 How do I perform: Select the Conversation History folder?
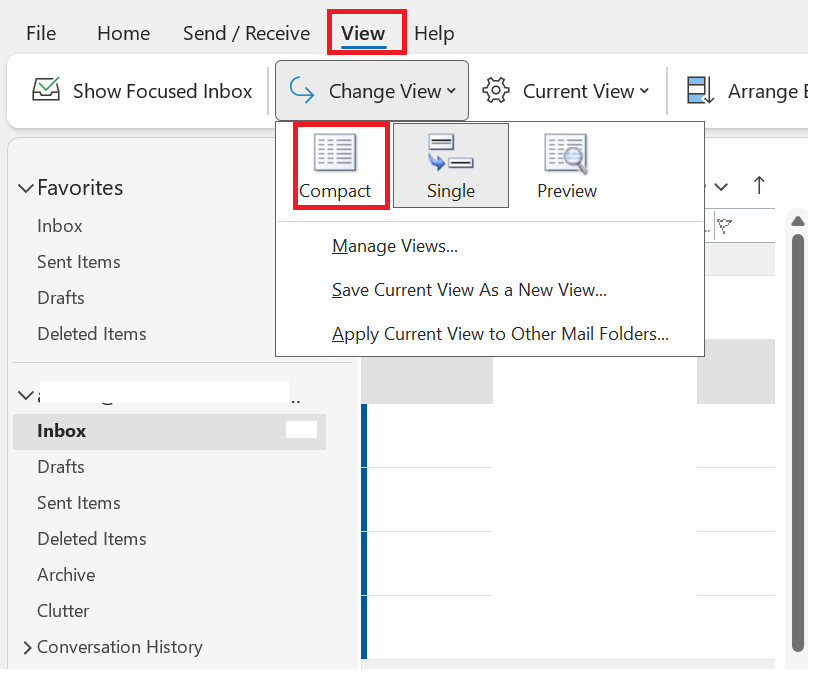[x=120, y=647]
